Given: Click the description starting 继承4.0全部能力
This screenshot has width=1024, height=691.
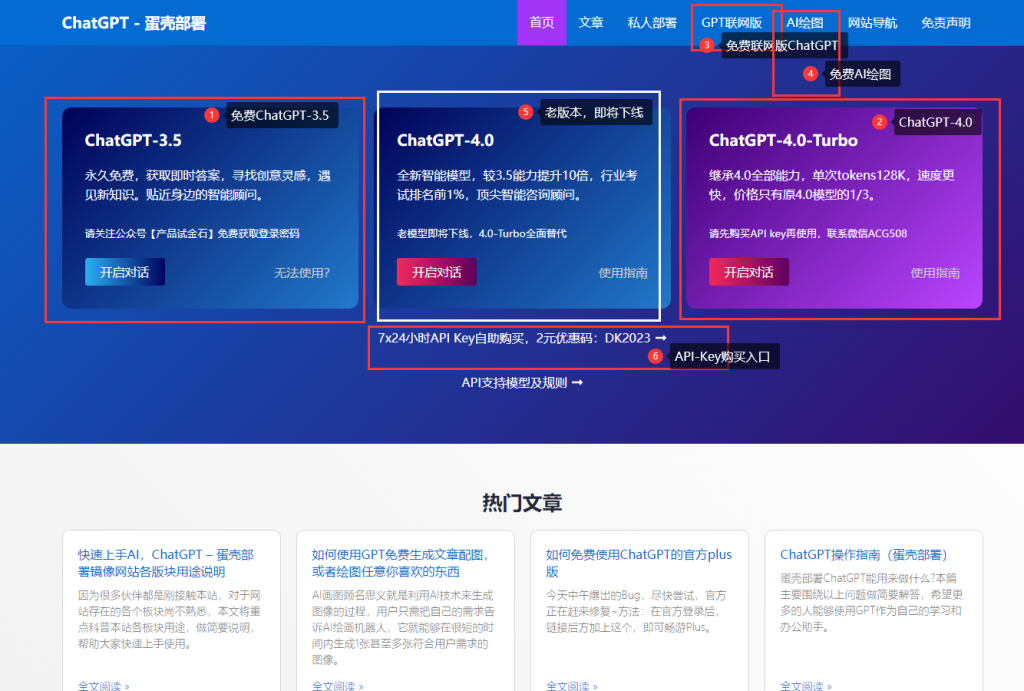Looking at the screenshot, I should pyautogui.click(x=832, y=185).
